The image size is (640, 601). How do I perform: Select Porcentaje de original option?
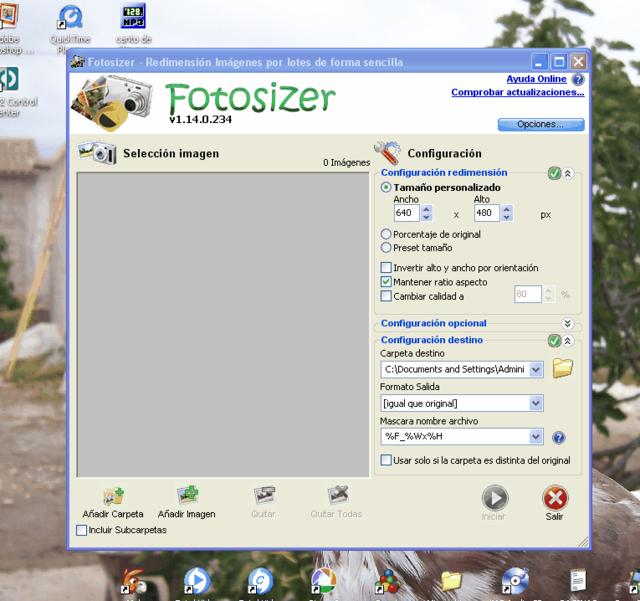(386, 234)
